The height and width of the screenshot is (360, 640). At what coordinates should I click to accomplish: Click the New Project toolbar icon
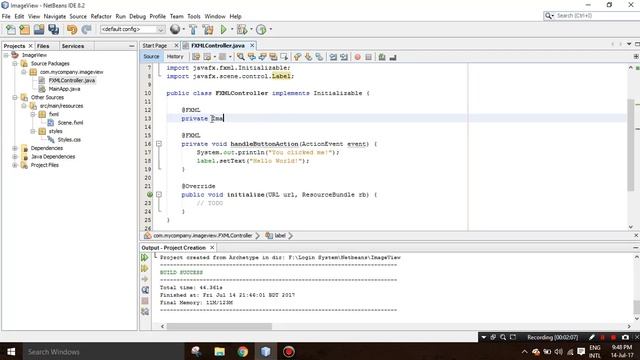click(x=25, y=29)
